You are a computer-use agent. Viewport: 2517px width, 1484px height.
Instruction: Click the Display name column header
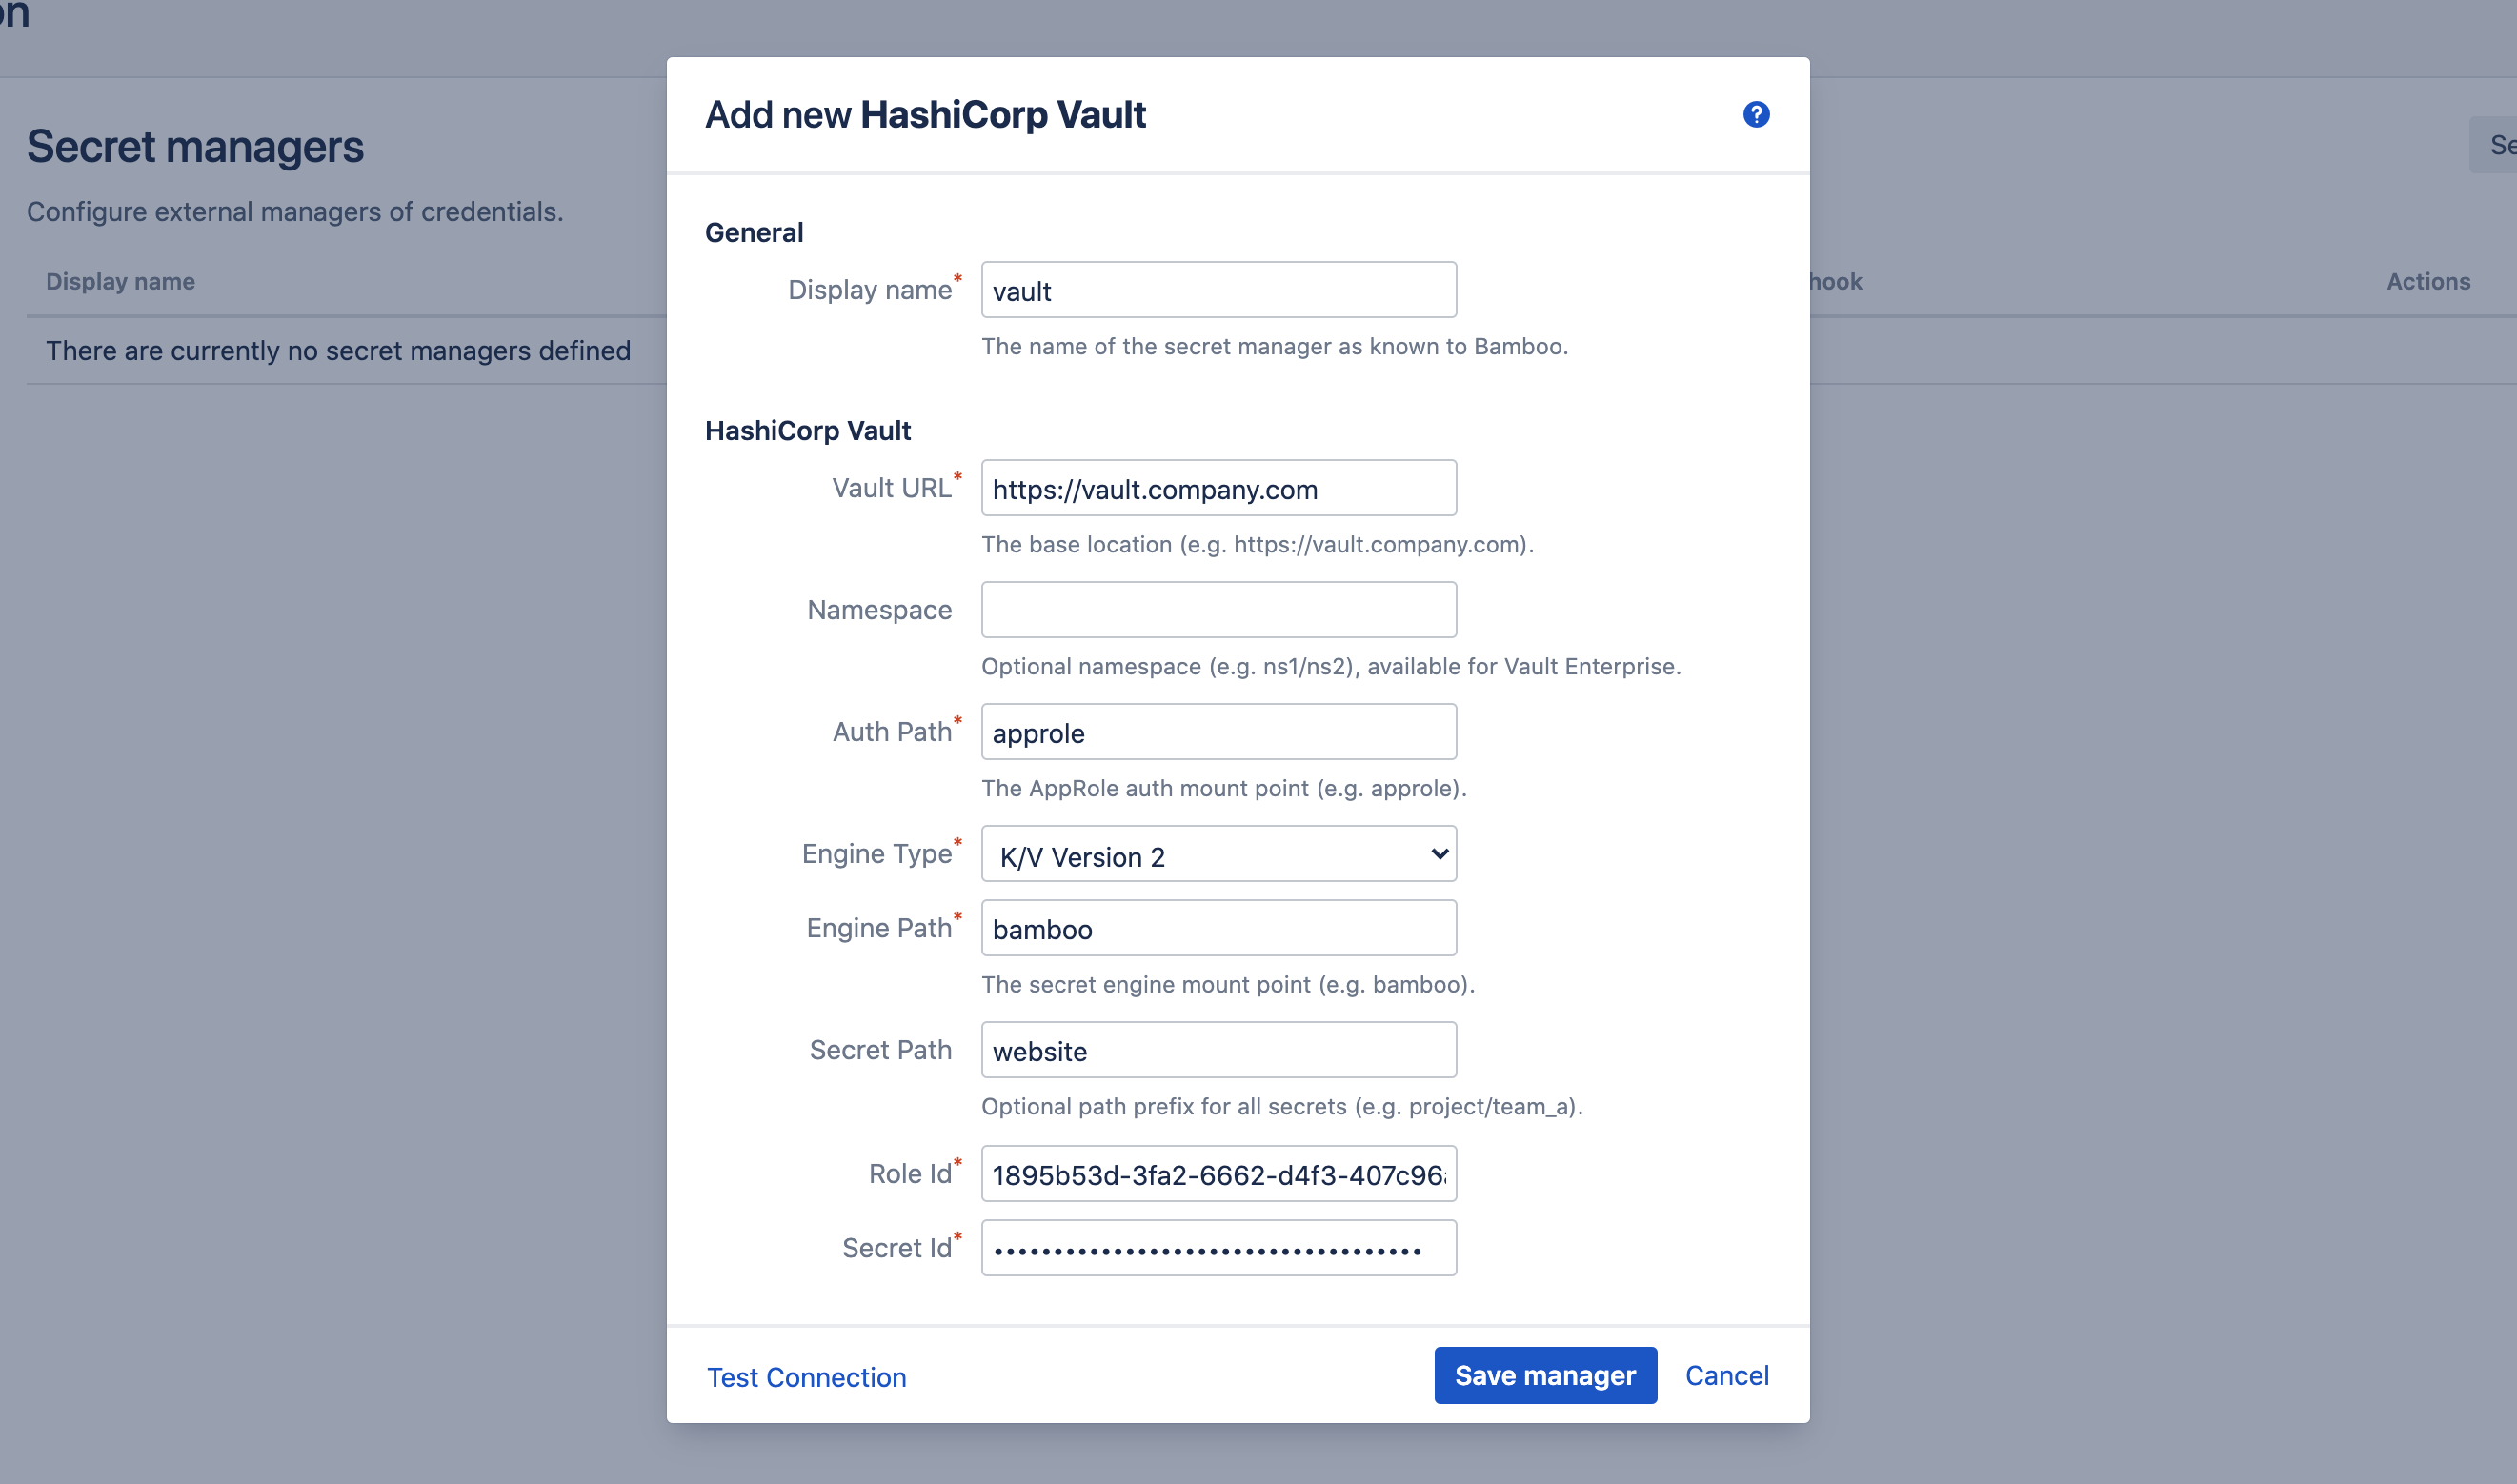pos(120,282)
